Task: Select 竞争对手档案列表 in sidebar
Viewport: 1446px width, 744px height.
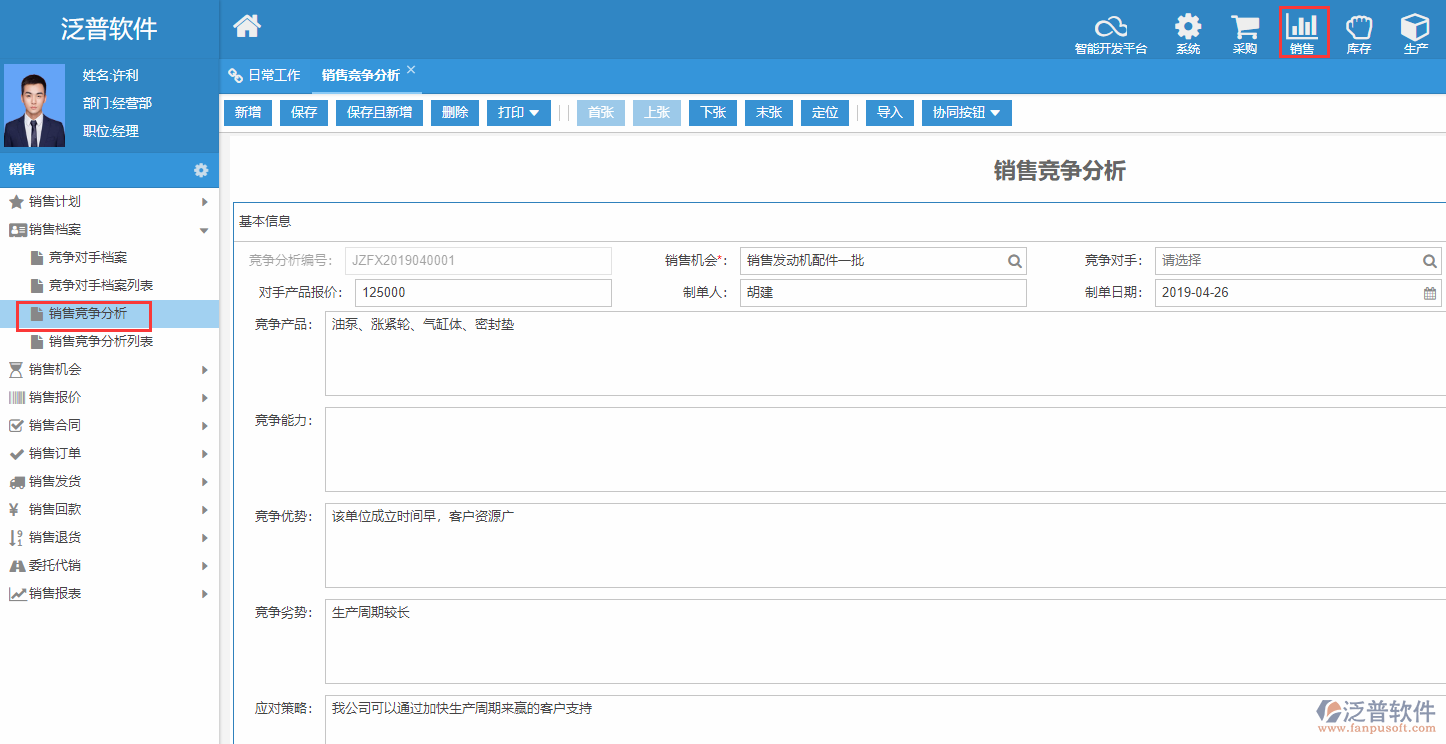Action: point(101,286)
